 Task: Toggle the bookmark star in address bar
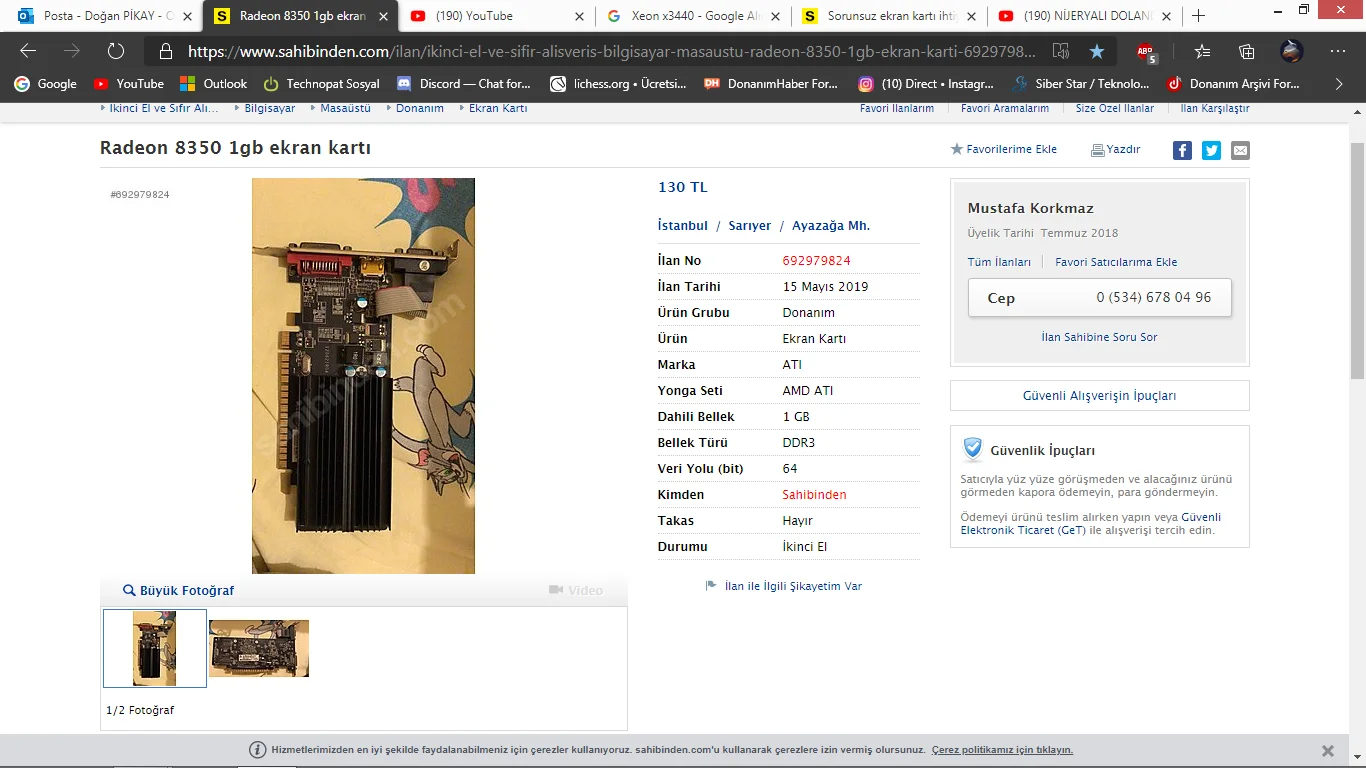1097,51
